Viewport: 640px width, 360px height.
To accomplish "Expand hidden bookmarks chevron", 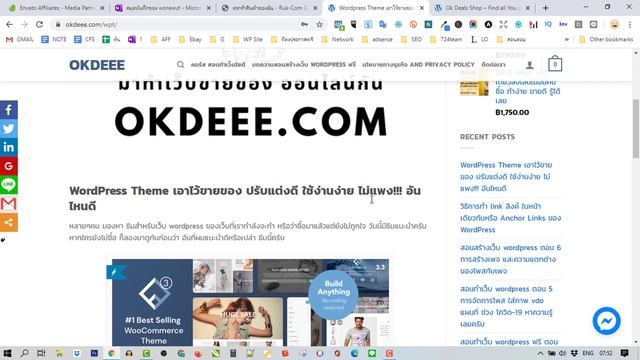I will (x=567, y=39).
